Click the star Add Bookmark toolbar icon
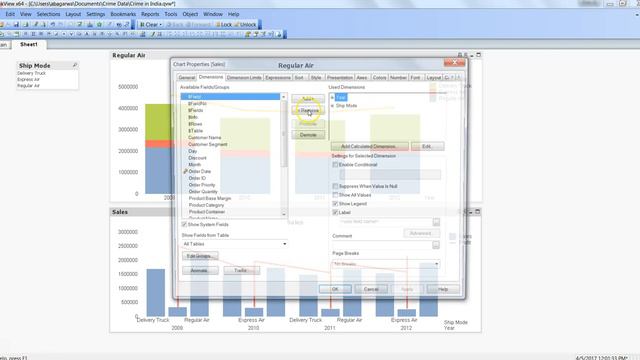This screenshot has height=360, width=640. click(99, 25)
